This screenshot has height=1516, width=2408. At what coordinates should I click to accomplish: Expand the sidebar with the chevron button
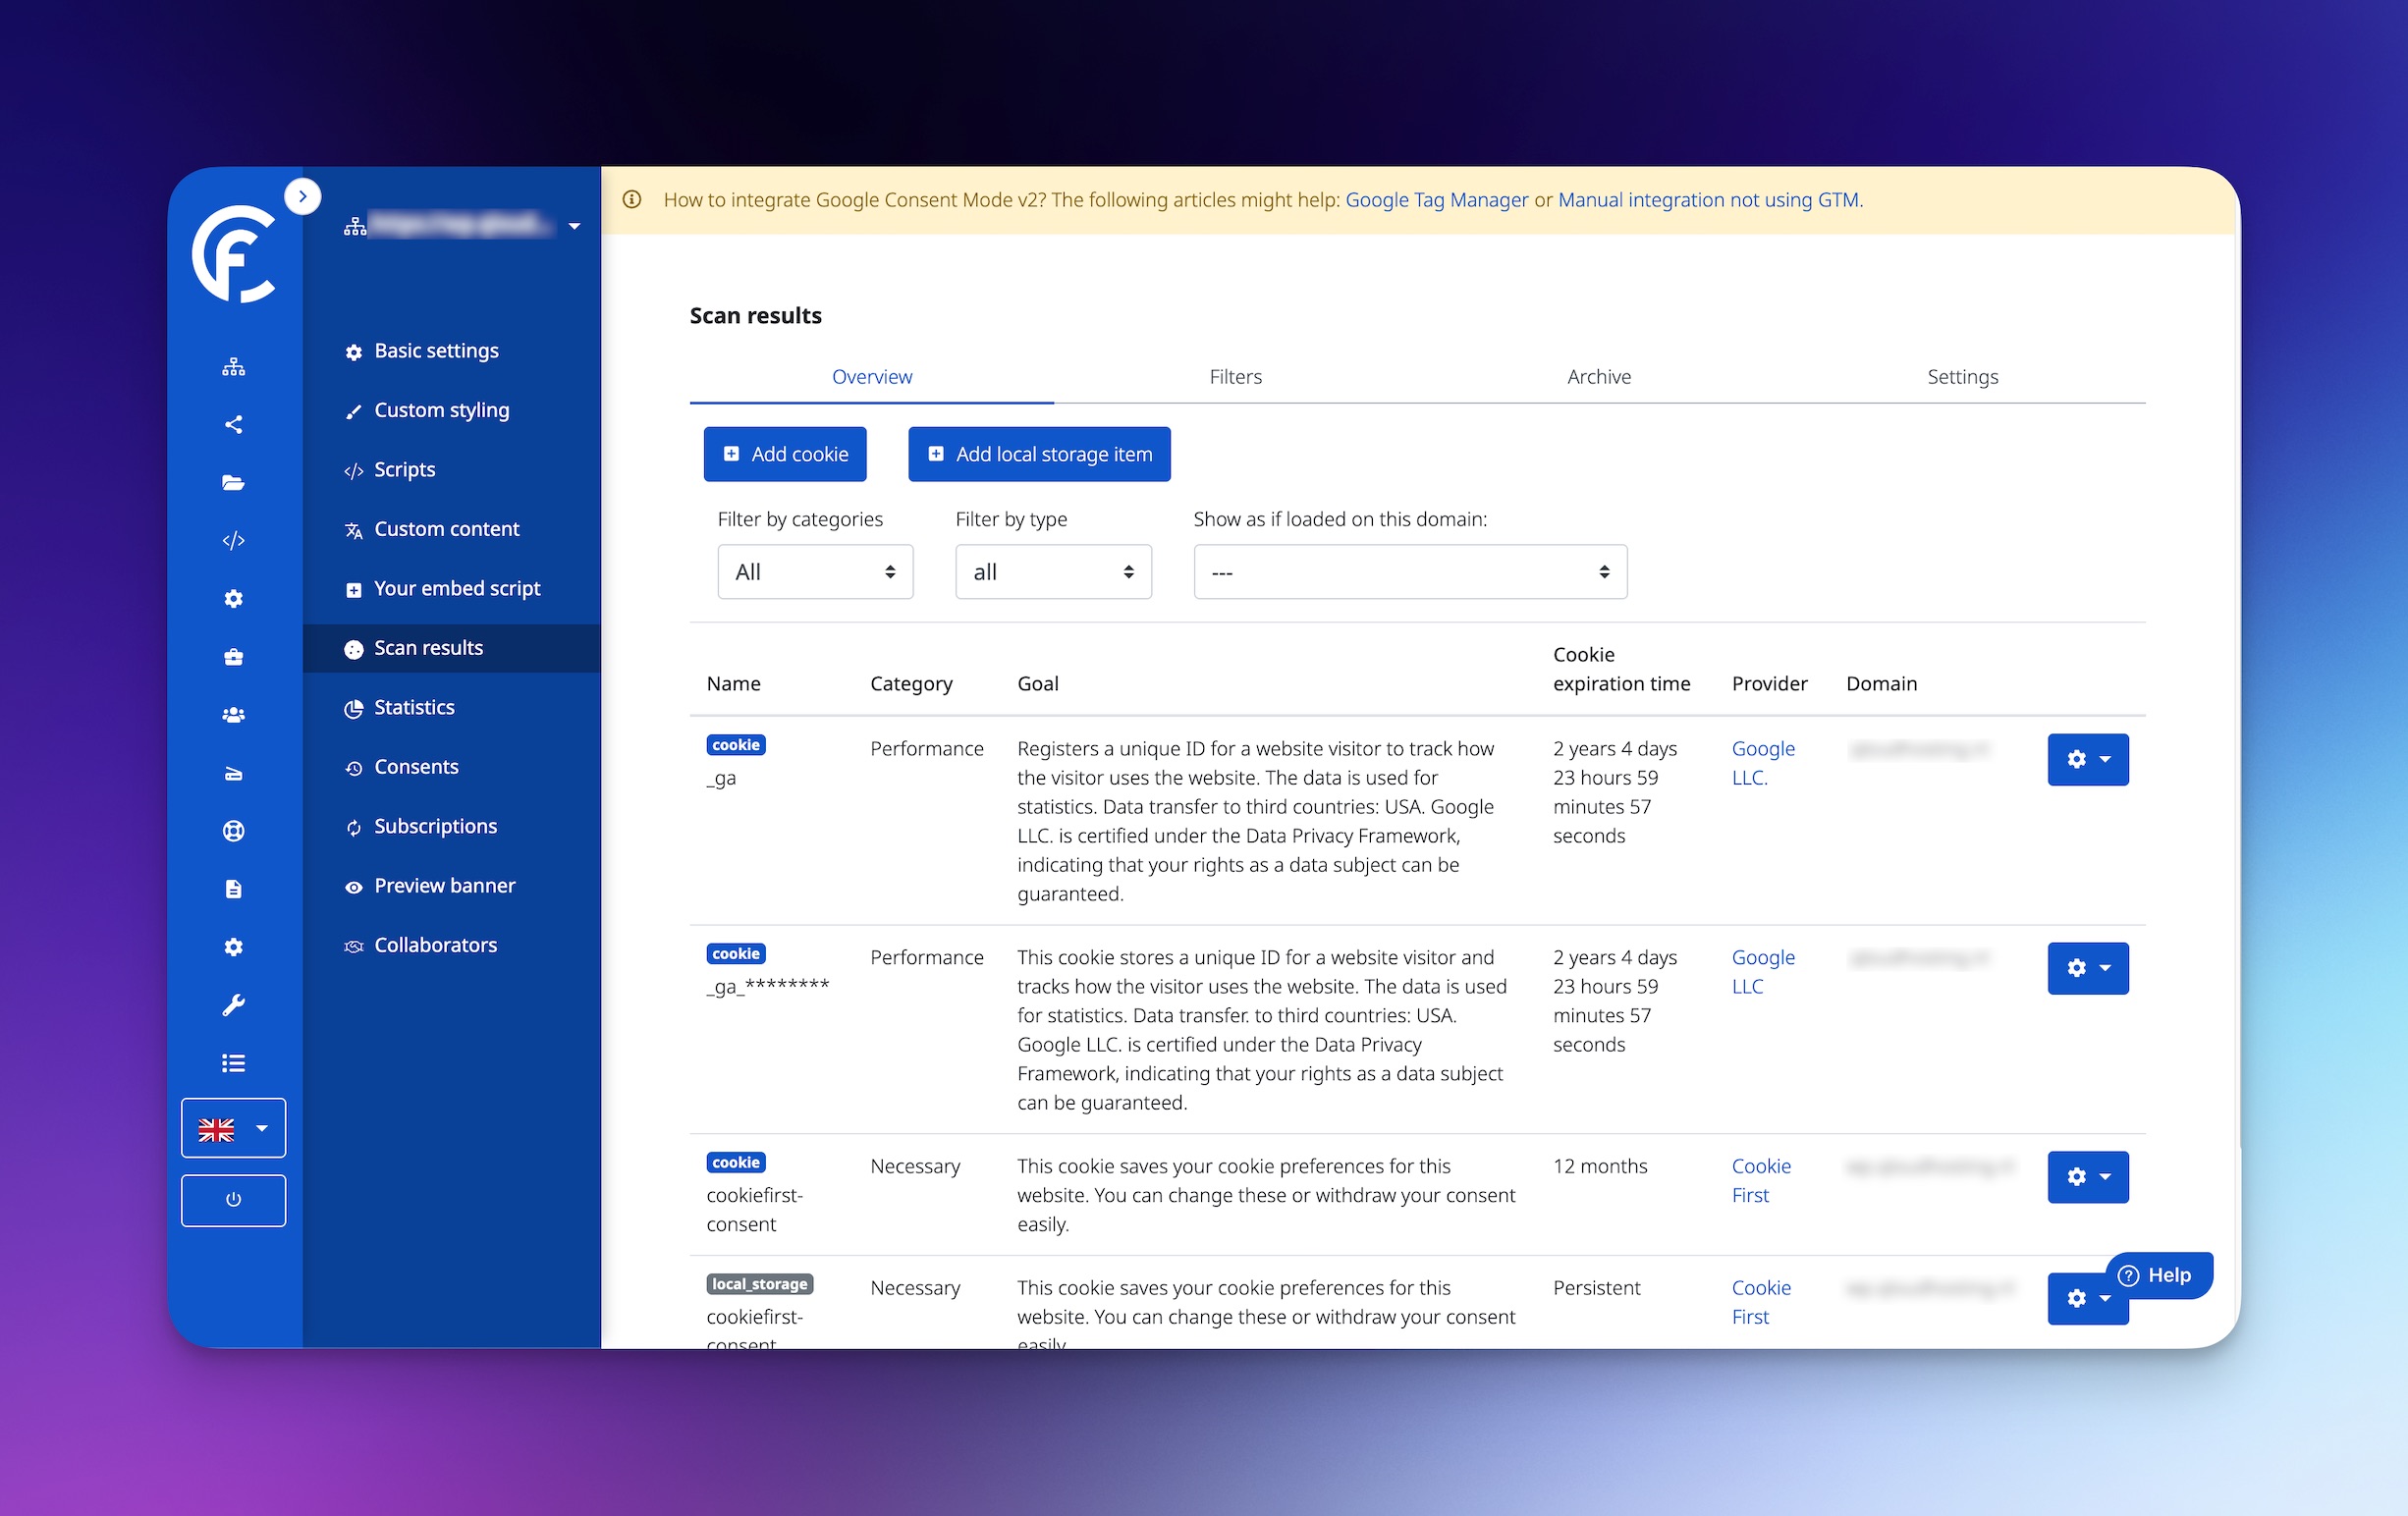tap(302, 196)
